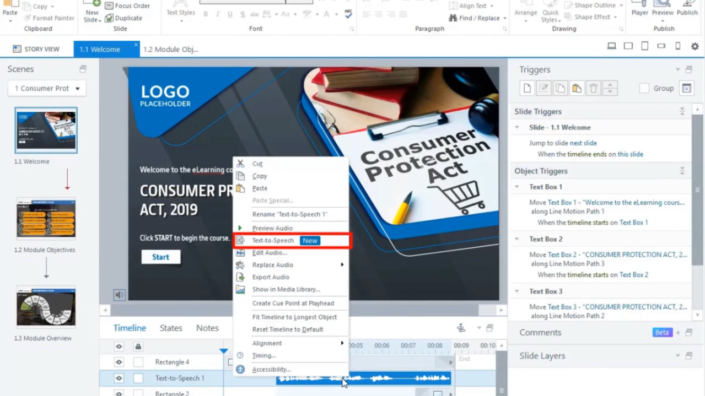Viewport: 705px width, 396px height.
Task: Collapse Text Box 2 triggers
Action: [x=517, y=239]
